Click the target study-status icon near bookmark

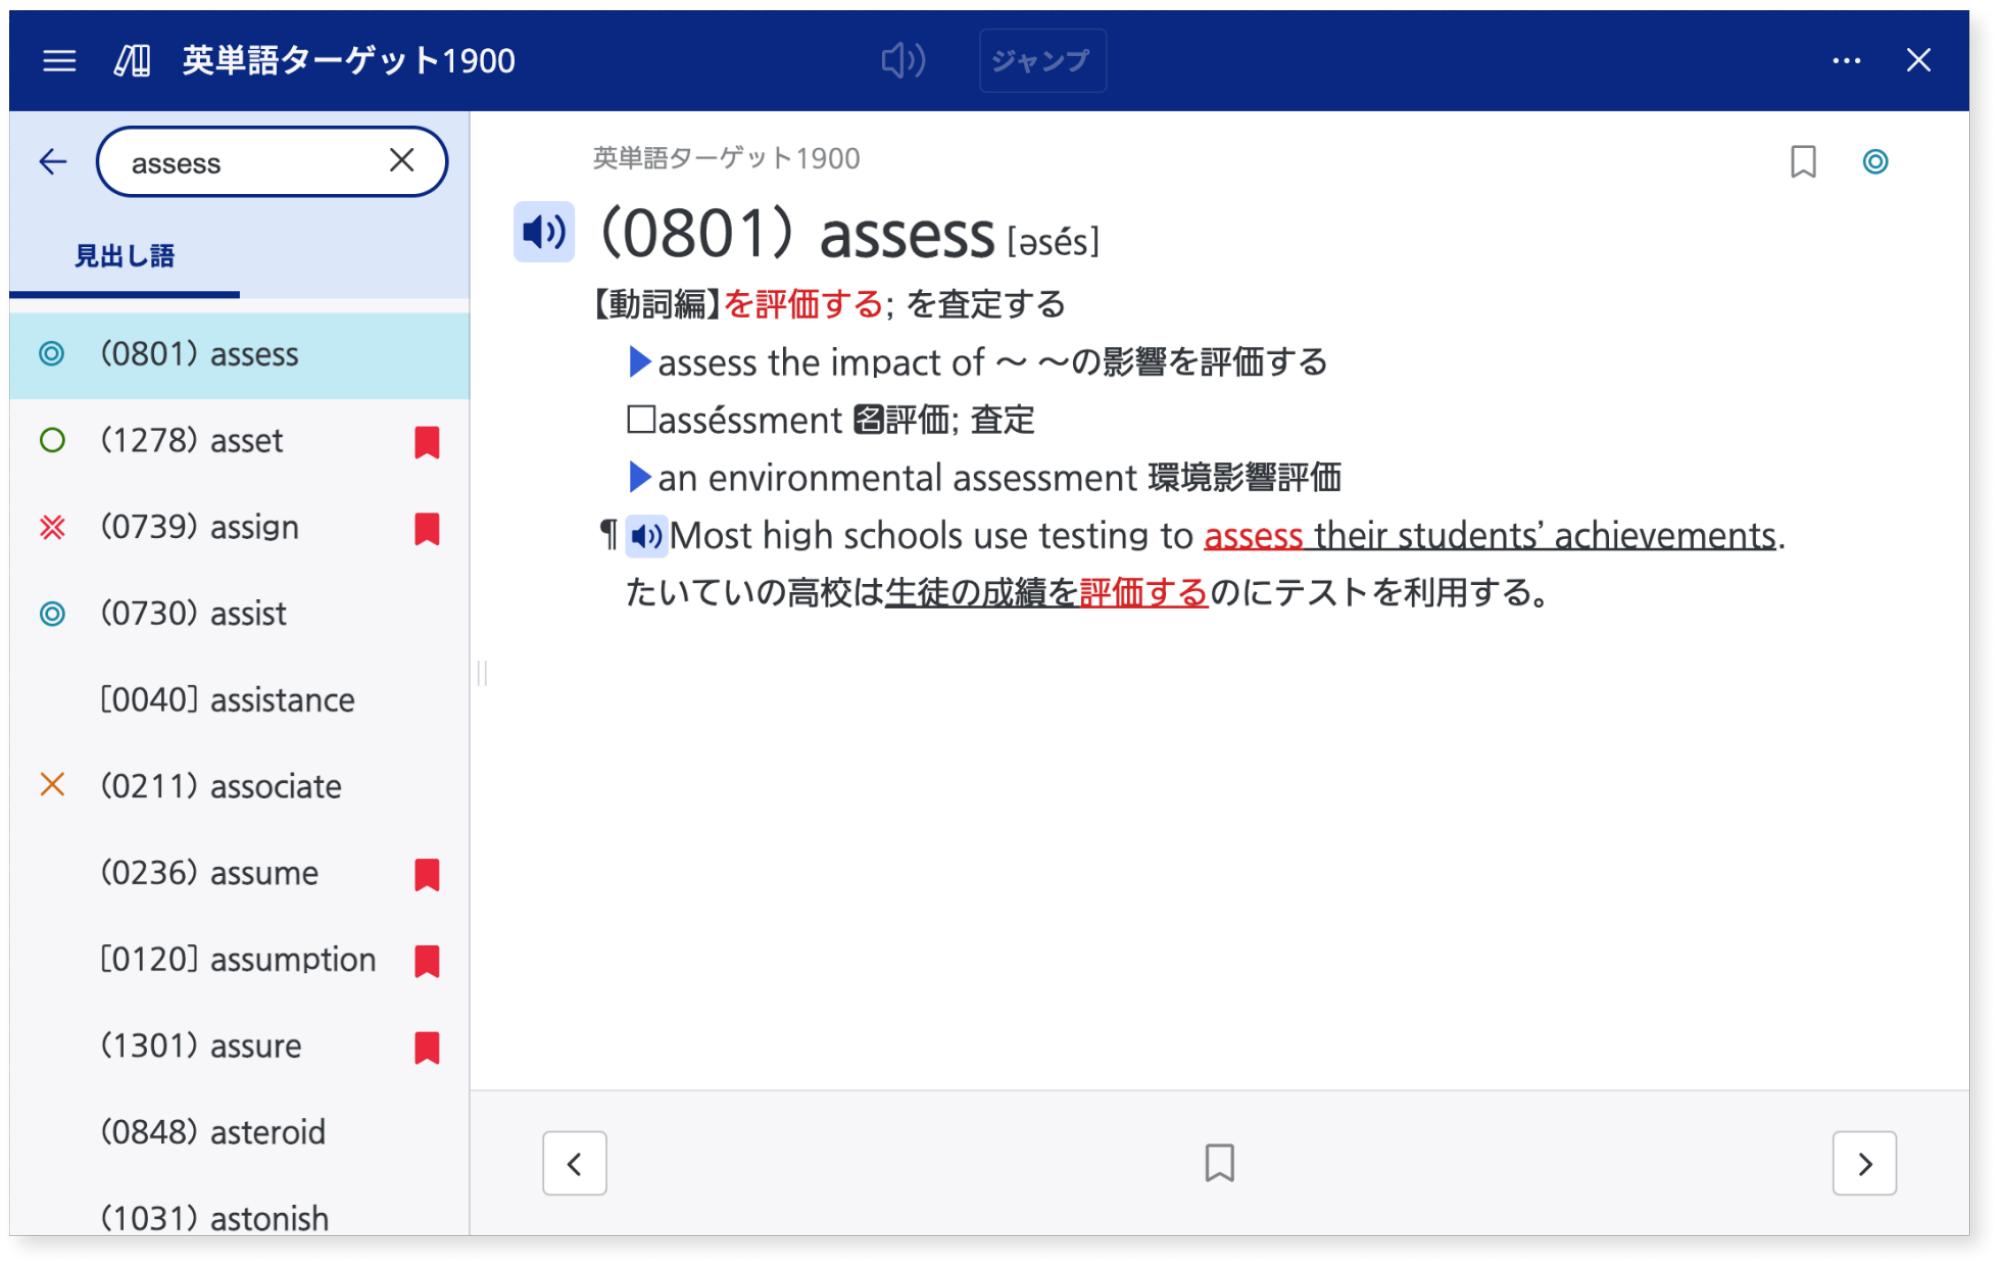1876,161
